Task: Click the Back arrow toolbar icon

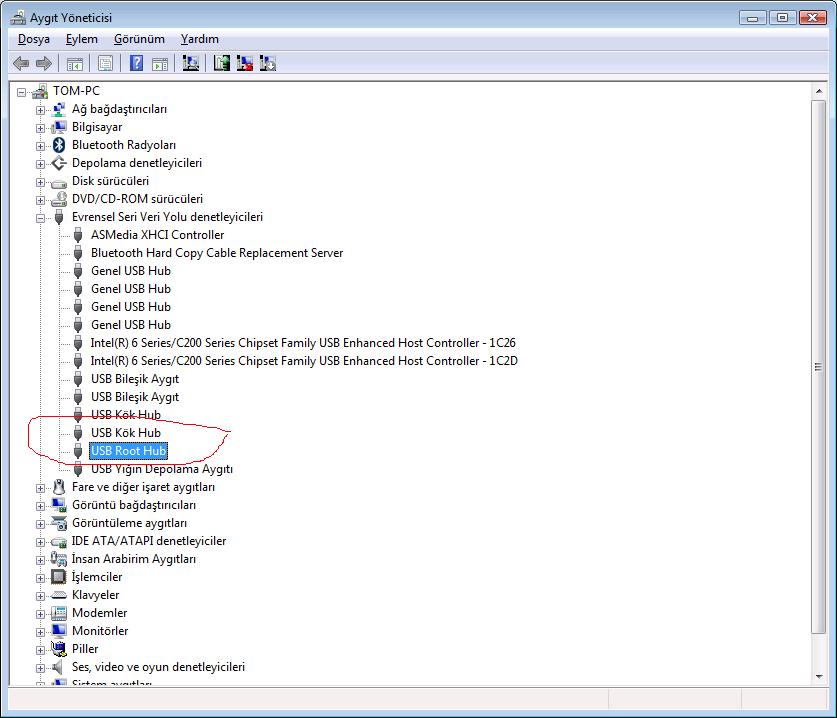Action: click(x=20, y=63)
